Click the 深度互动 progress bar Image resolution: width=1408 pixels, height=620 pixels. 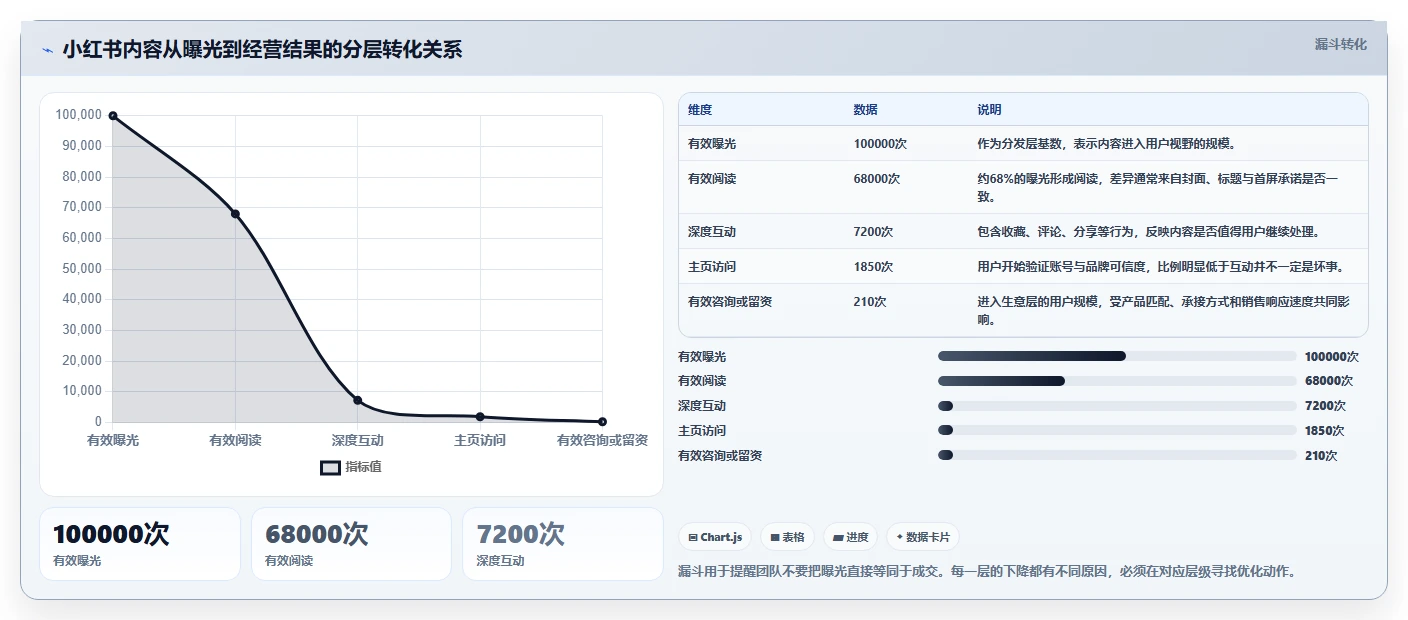(x=1117, y=406)
